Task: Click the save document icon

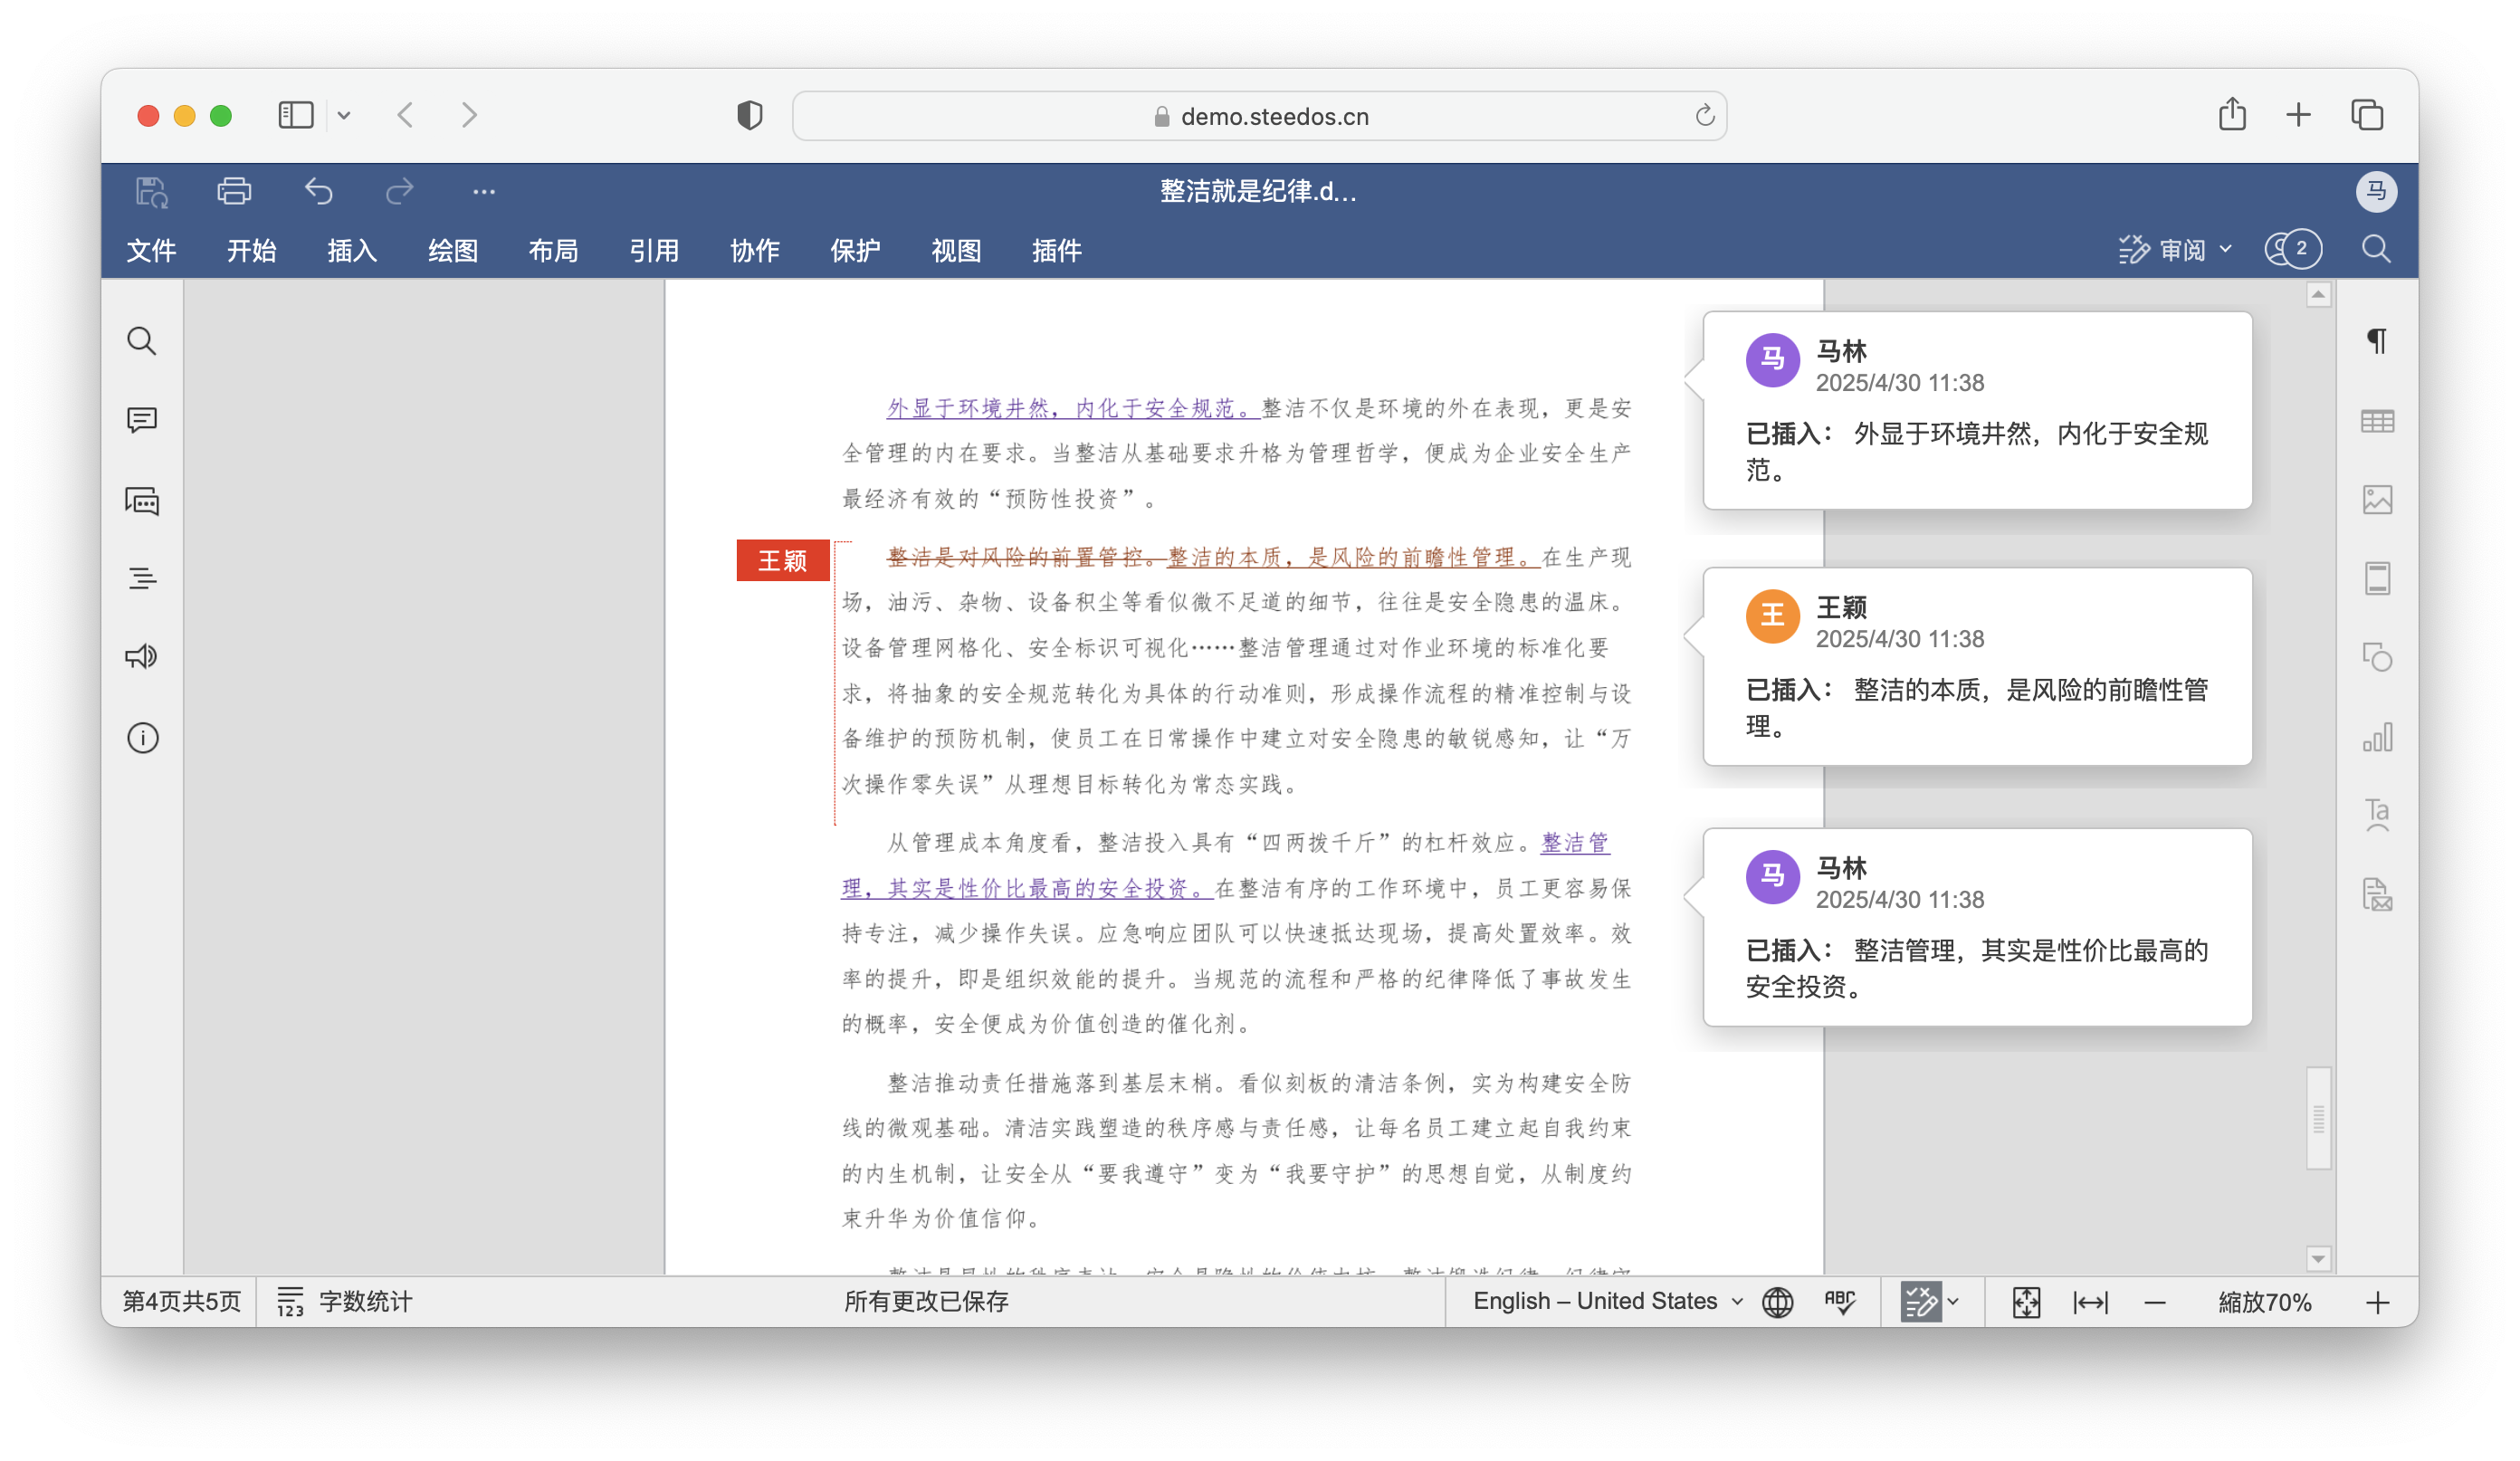Action: 152,191
